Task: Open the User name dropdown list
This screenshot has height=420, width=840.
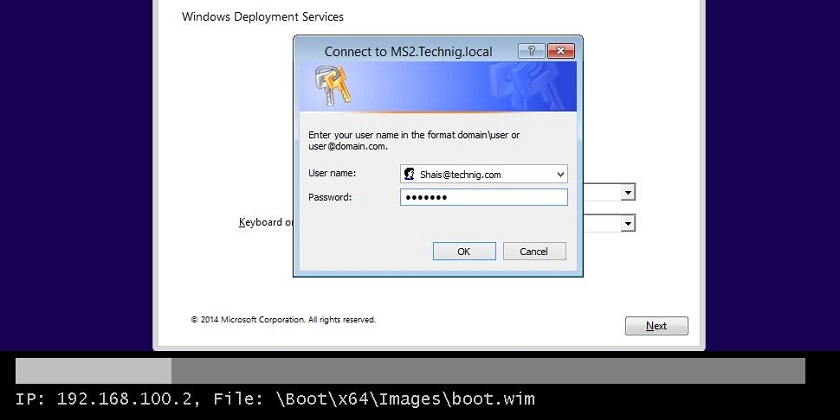Action: (560, 174)
